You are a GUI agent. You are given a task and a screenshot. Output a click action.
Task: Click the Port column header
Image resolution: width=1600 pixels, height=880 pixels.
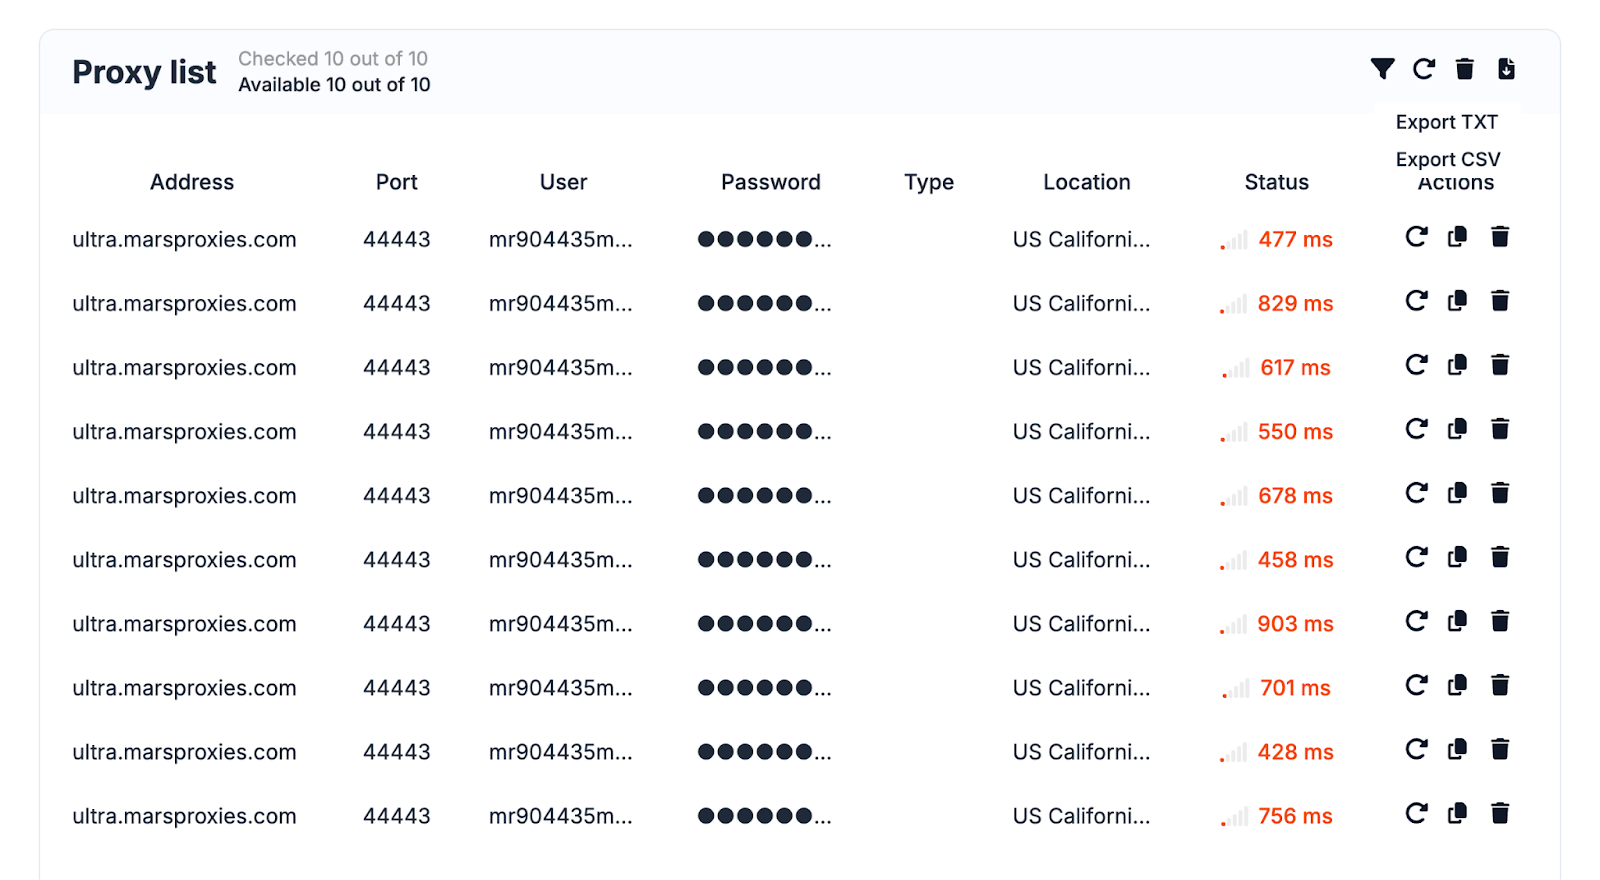tap(397, 182)
